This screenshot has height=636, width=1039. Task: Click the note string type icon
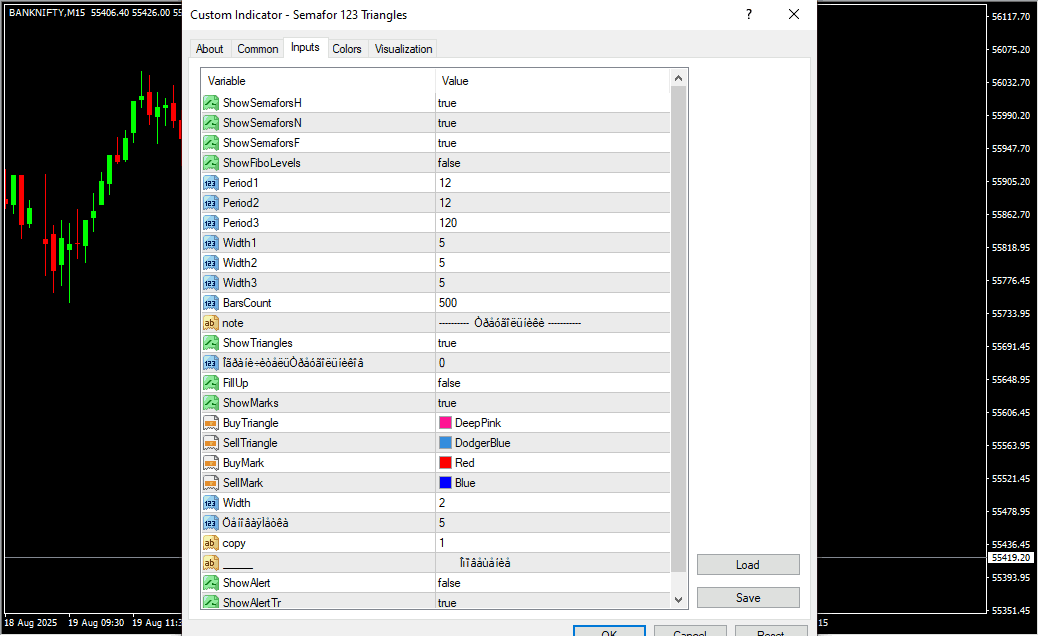point(211,323)
